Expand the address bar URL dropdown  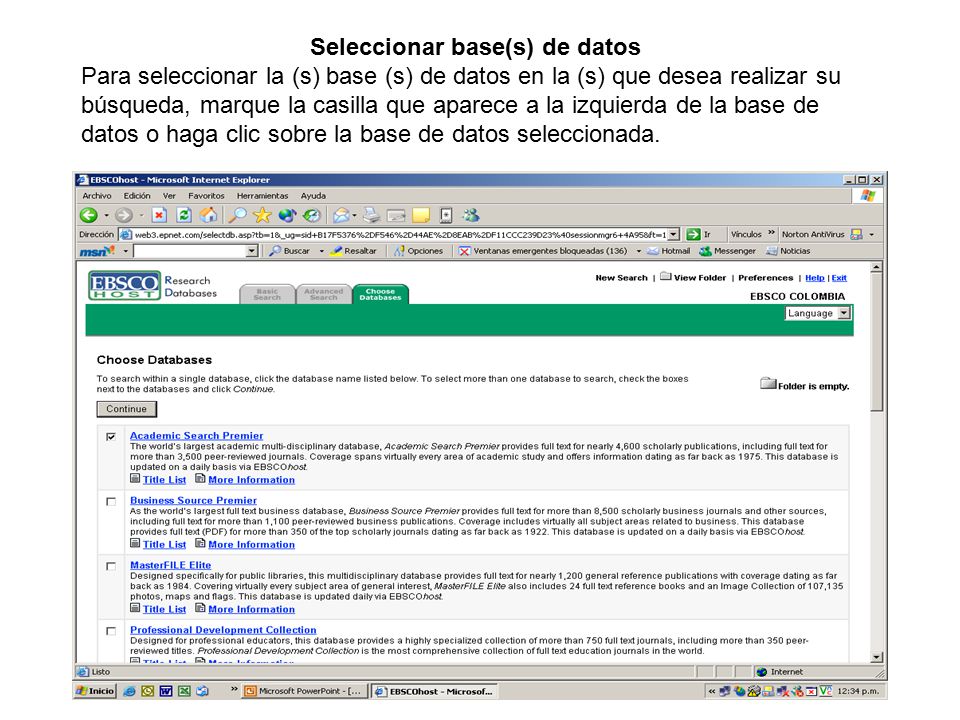tap(673, 234)
